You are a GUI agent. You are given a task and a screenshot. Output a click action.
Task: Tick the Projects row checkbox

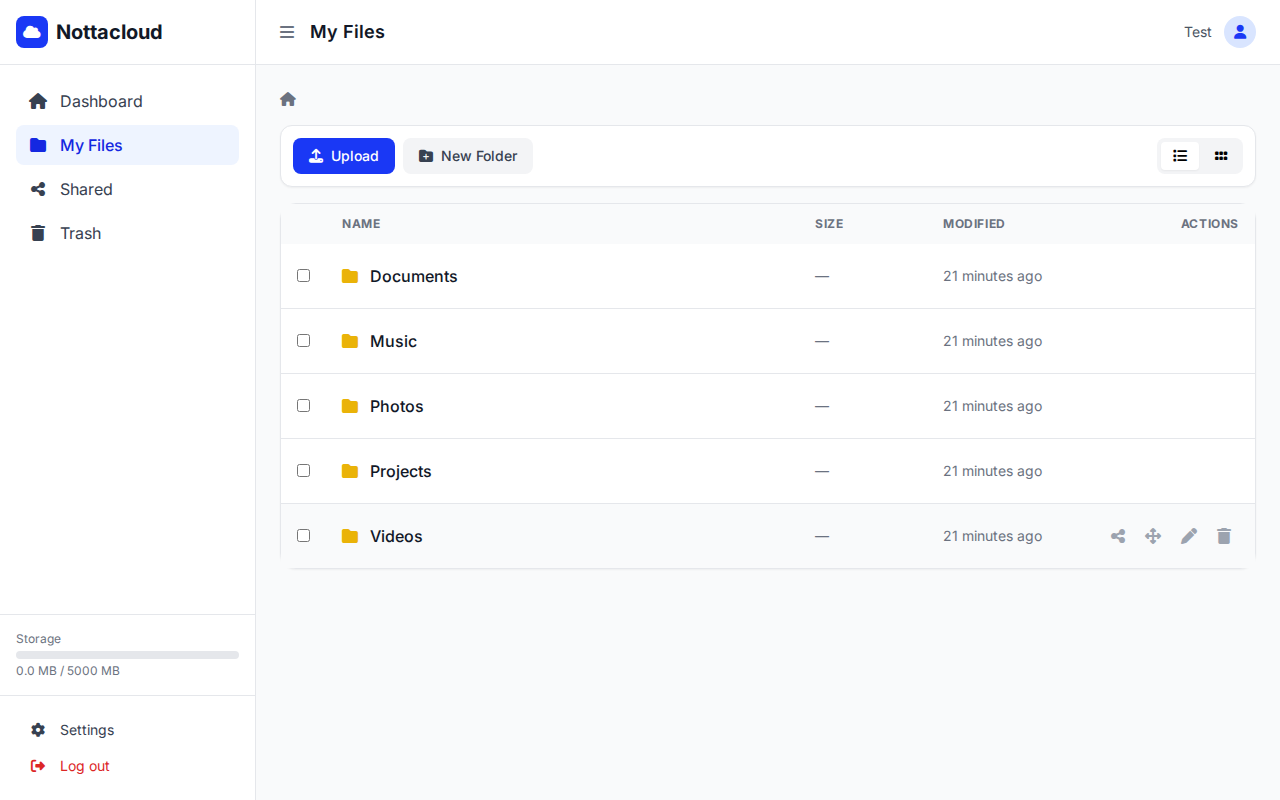(x=304, y=470)
